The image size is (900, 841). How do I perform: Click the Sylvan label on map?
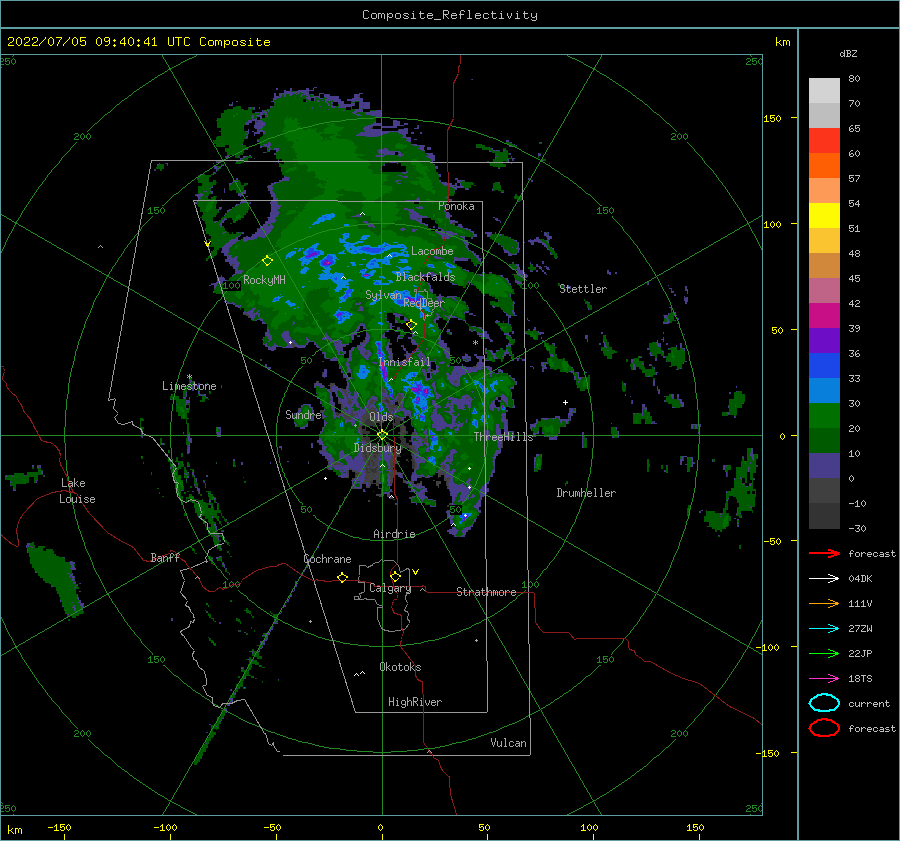click(383, 295)
